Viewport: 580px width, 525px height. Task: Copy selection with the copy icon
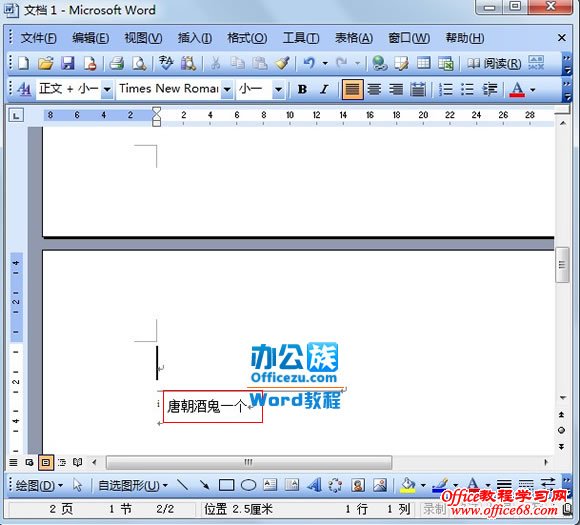coord(237,63)
